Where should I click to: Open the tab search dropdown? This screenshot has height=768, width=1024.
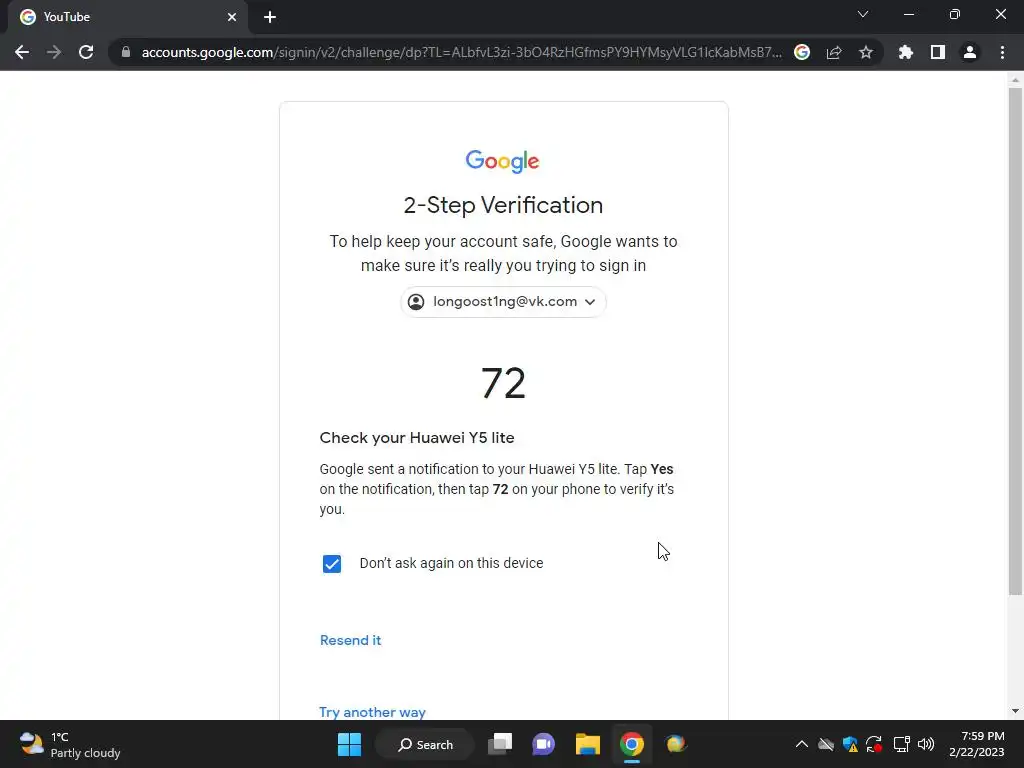tap(863, 14)
